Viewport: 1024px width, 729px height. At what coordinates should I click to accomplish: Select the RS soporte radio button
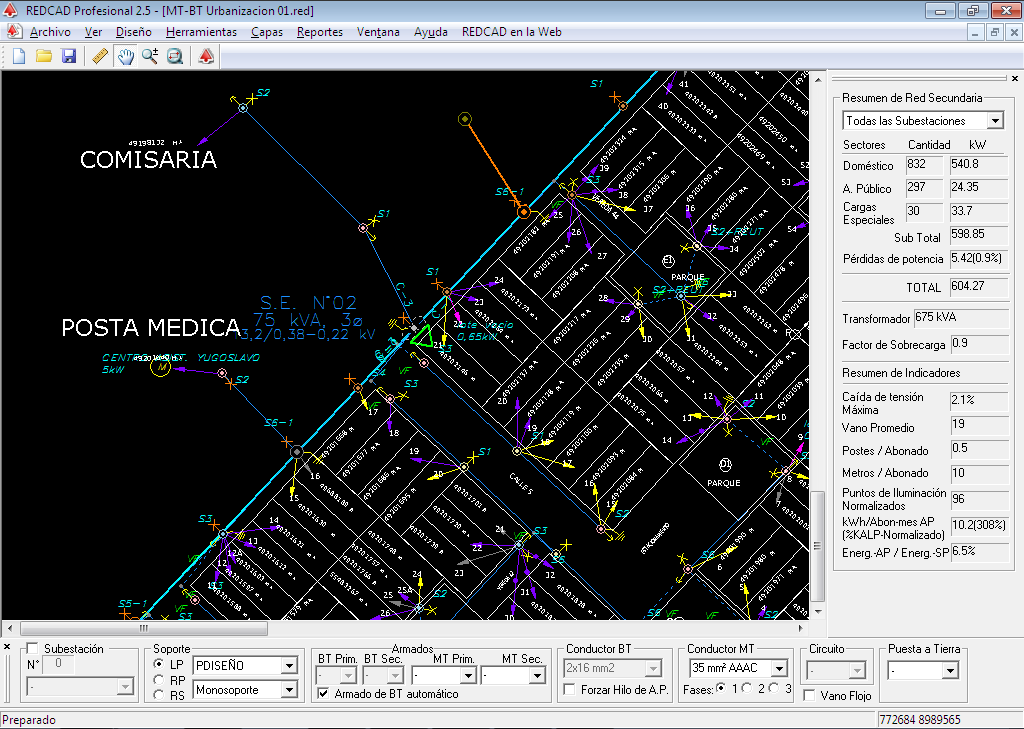159,695
